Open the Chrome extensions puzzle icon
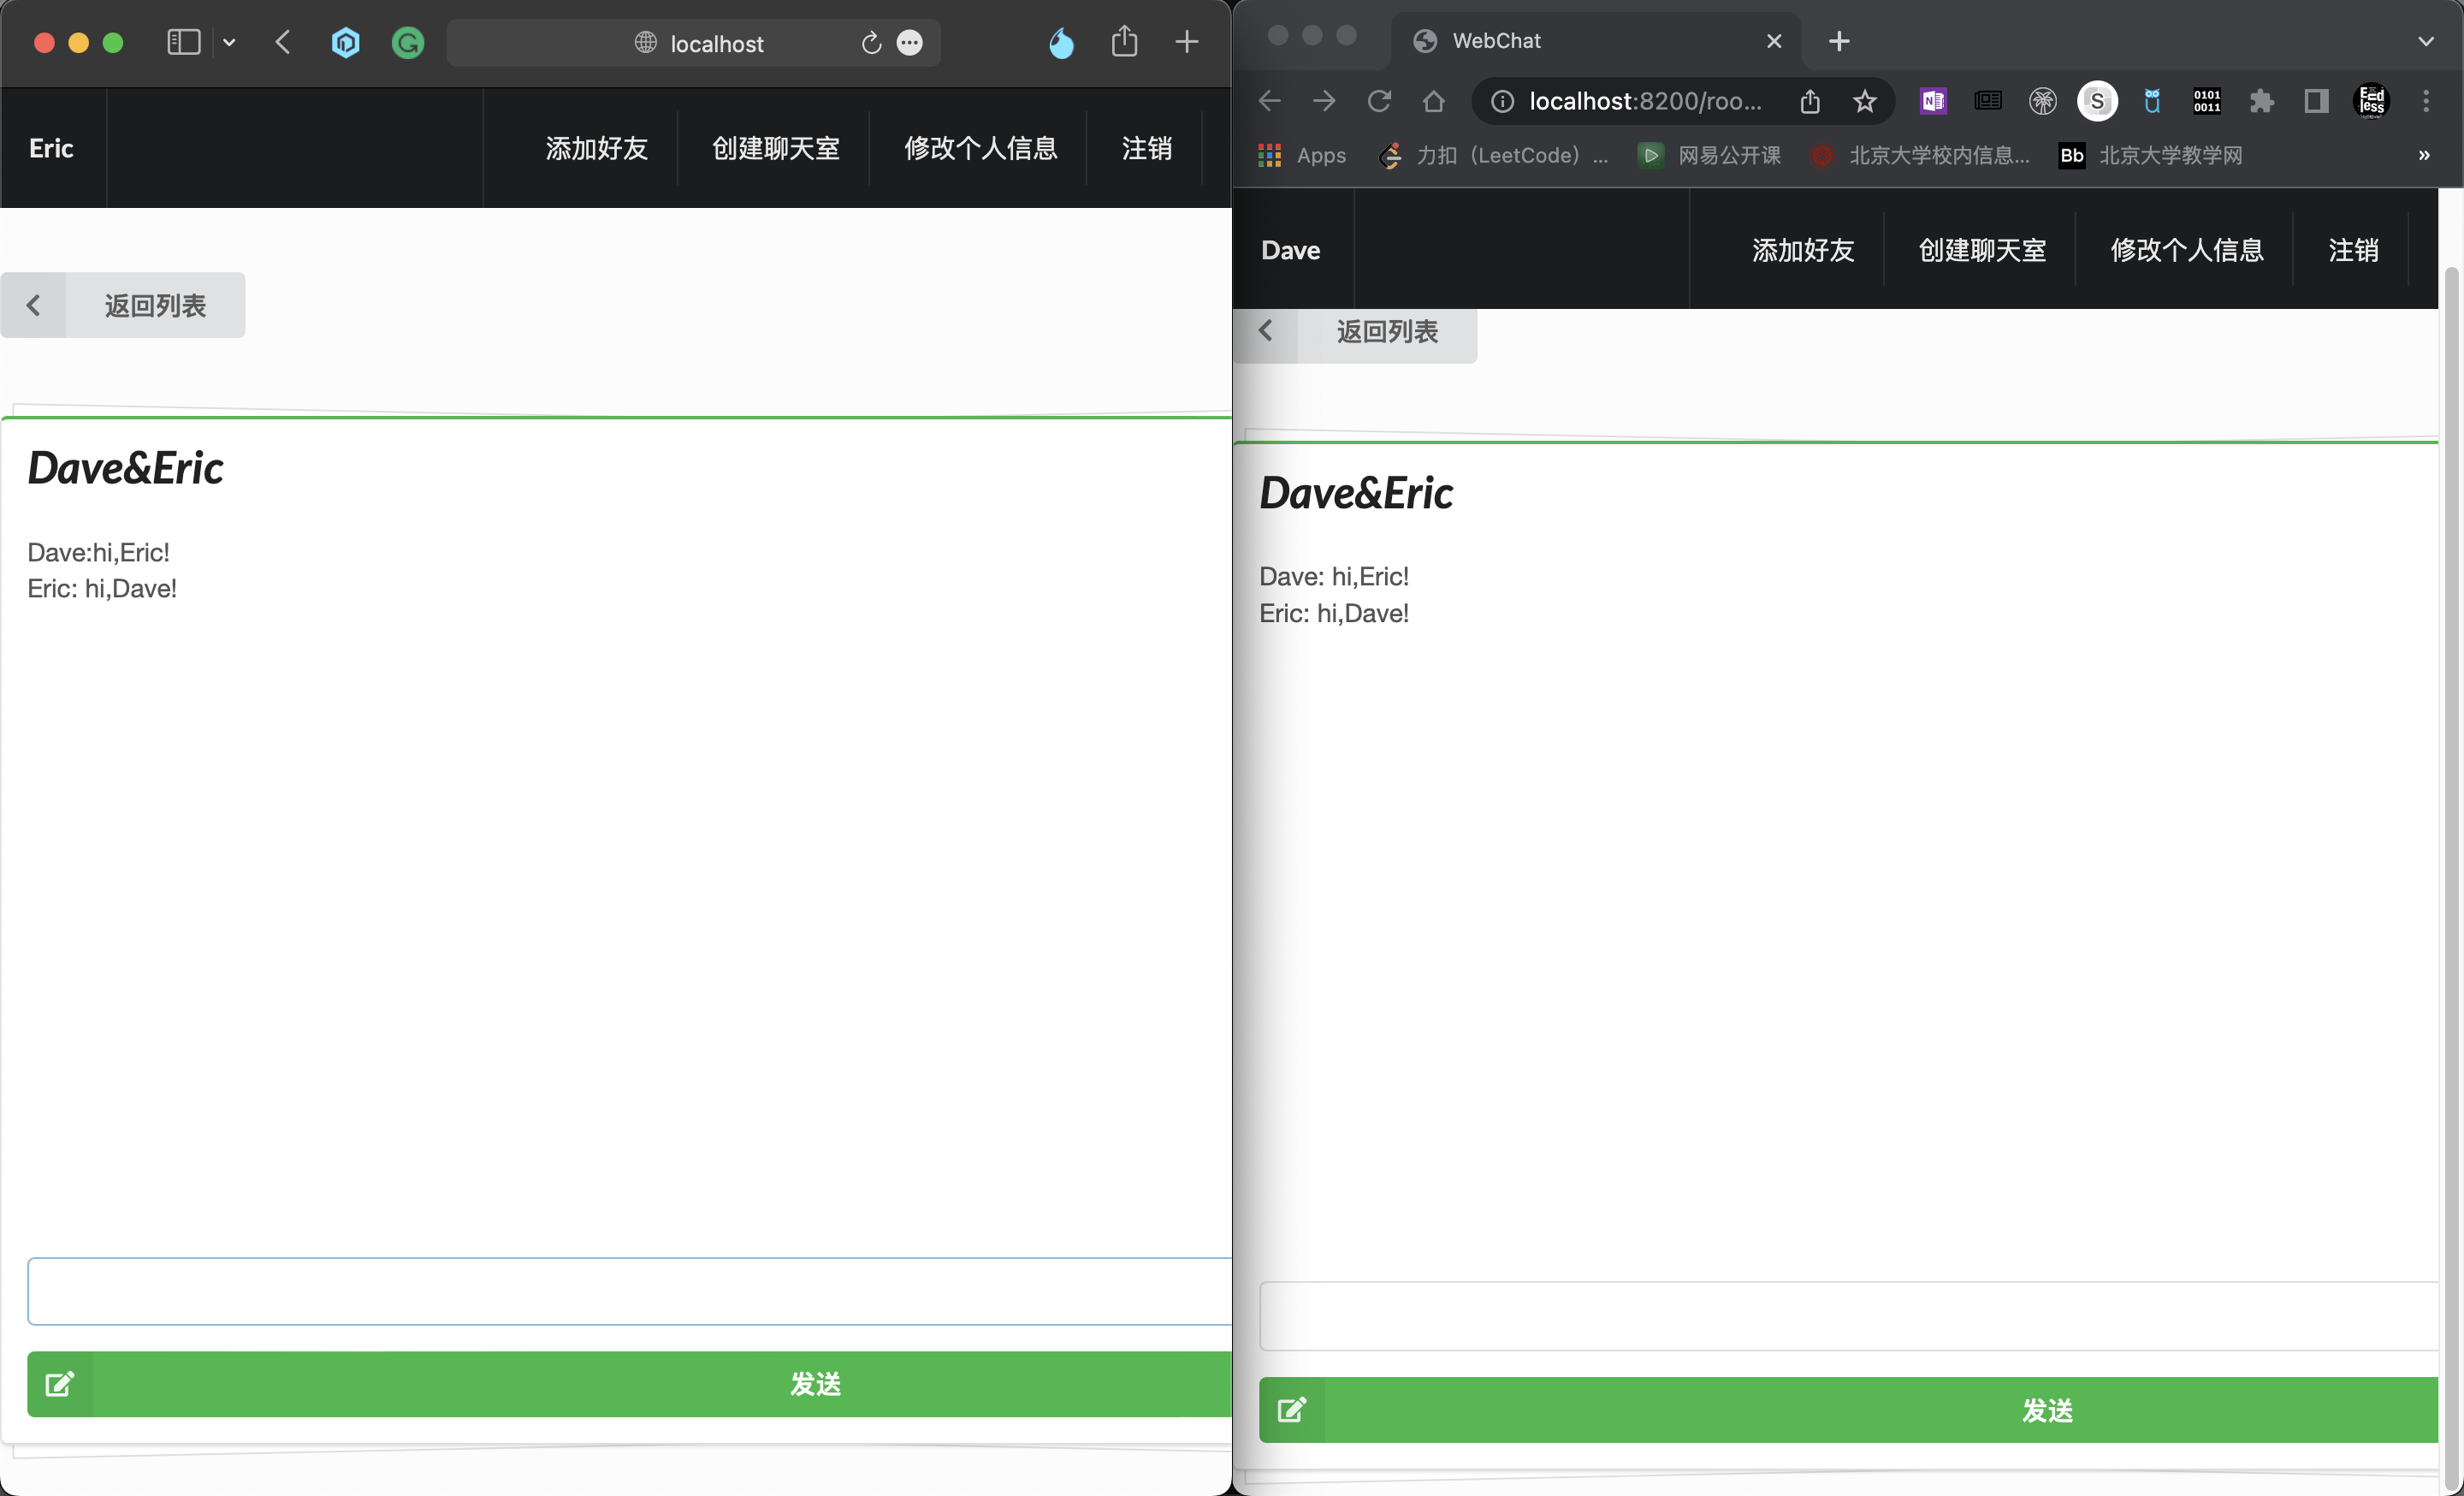The height and width of the screenshot is (1496, 2464). [2261, 101]
